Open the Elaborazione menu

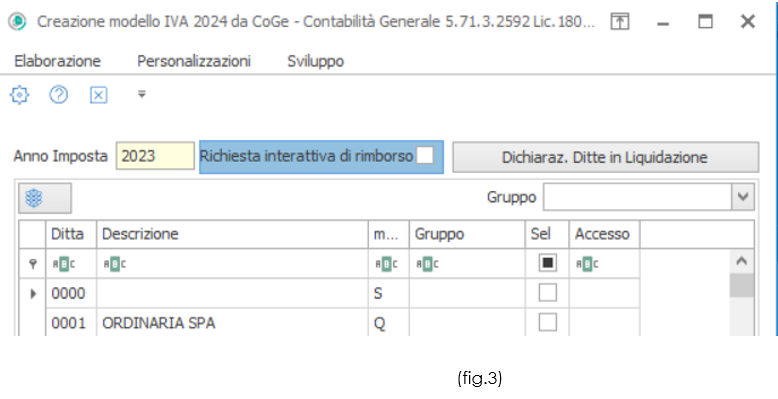(x=58, y=61)
